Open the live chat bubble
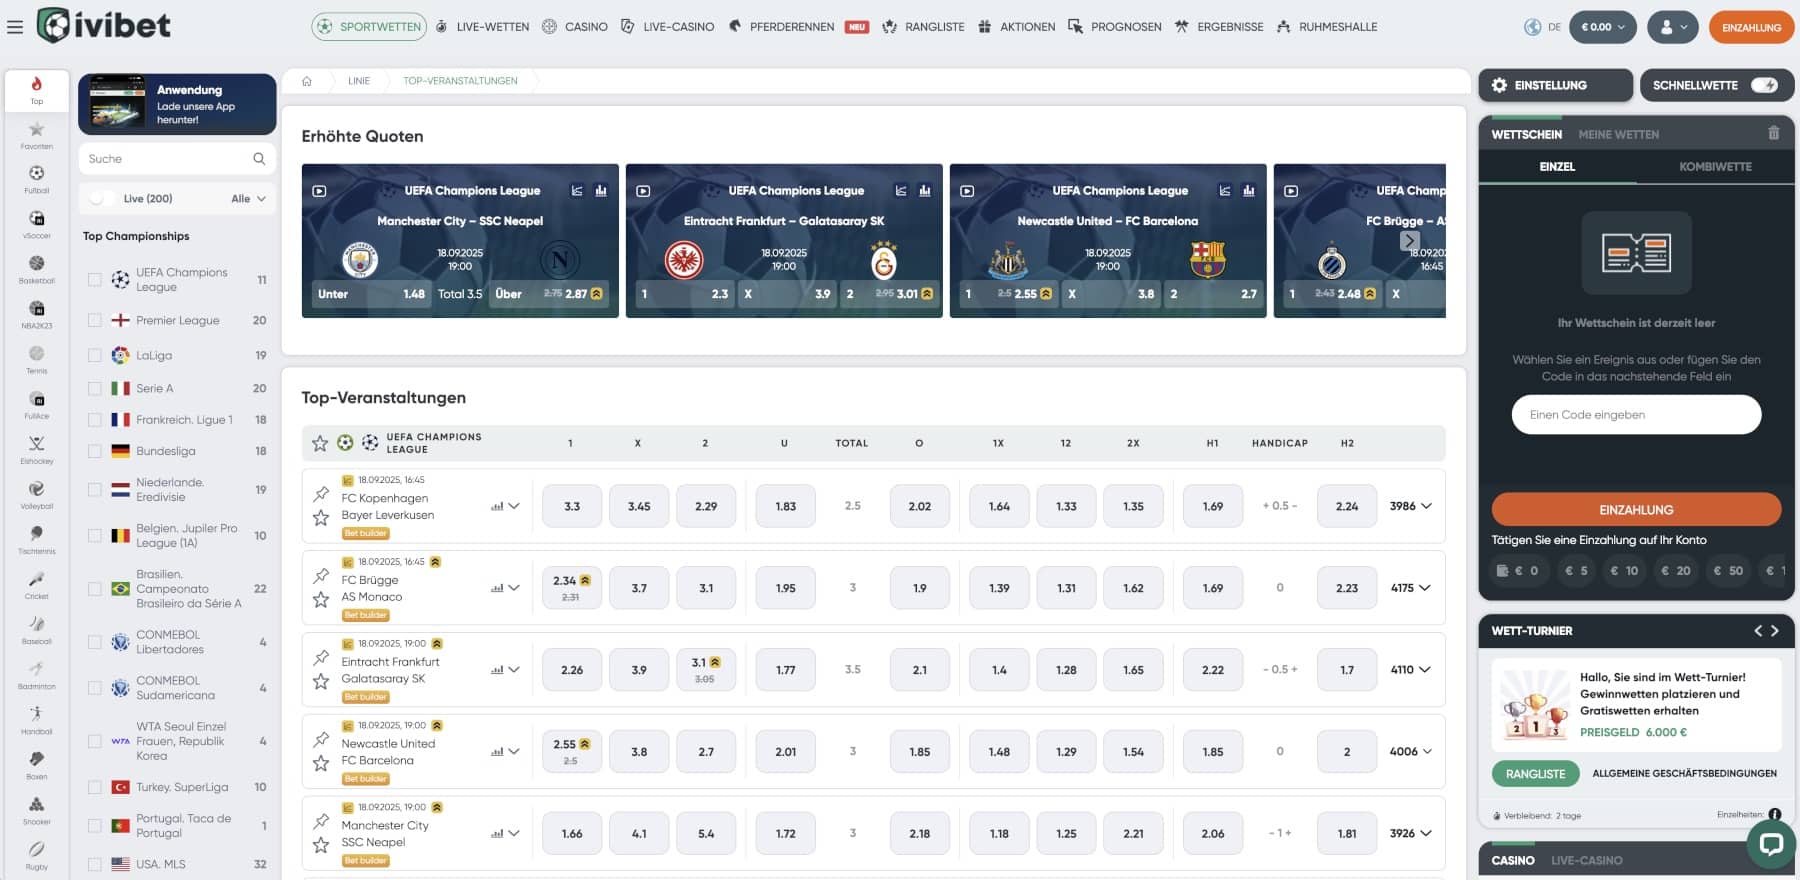The image size is (1800, 880). 1771,844
